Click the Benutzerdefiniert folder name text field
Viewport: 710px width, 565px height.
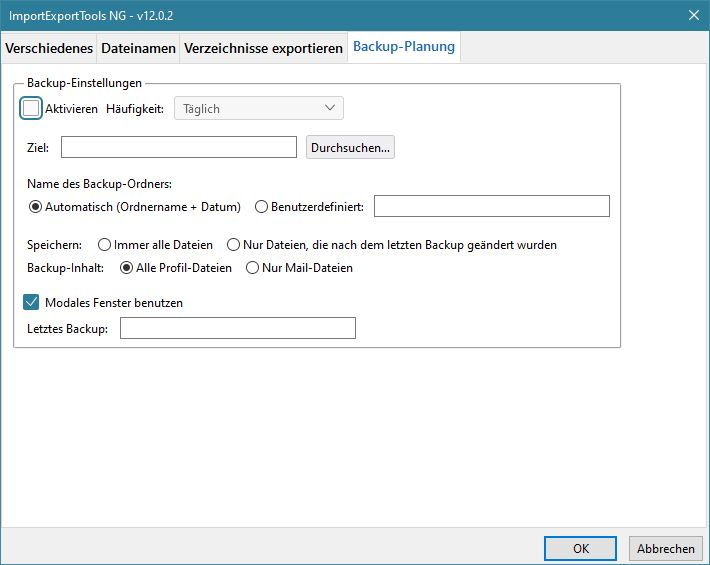pyautogui.click(x=491, y=206)
